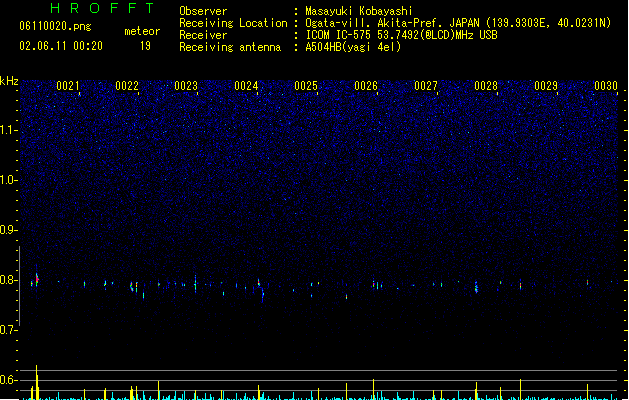Click the tallest yellow intensity spike at left
This screenshot has height=400, width=629.
37,382
